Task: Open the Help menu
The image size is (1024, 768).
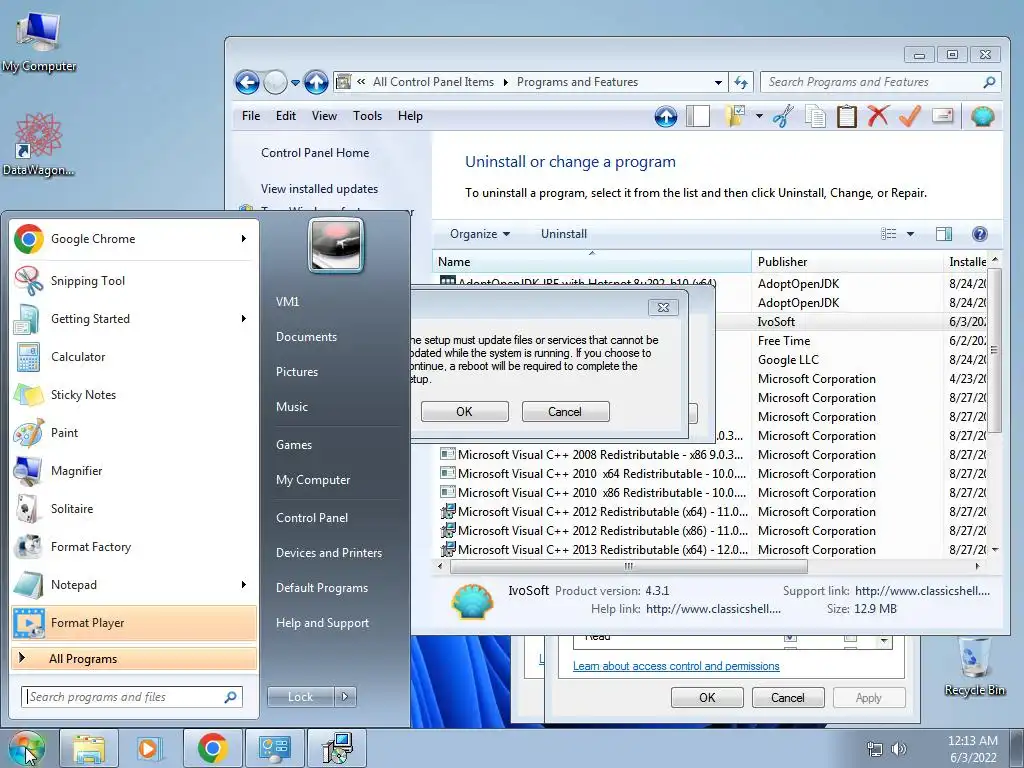Action: (410, 116)
